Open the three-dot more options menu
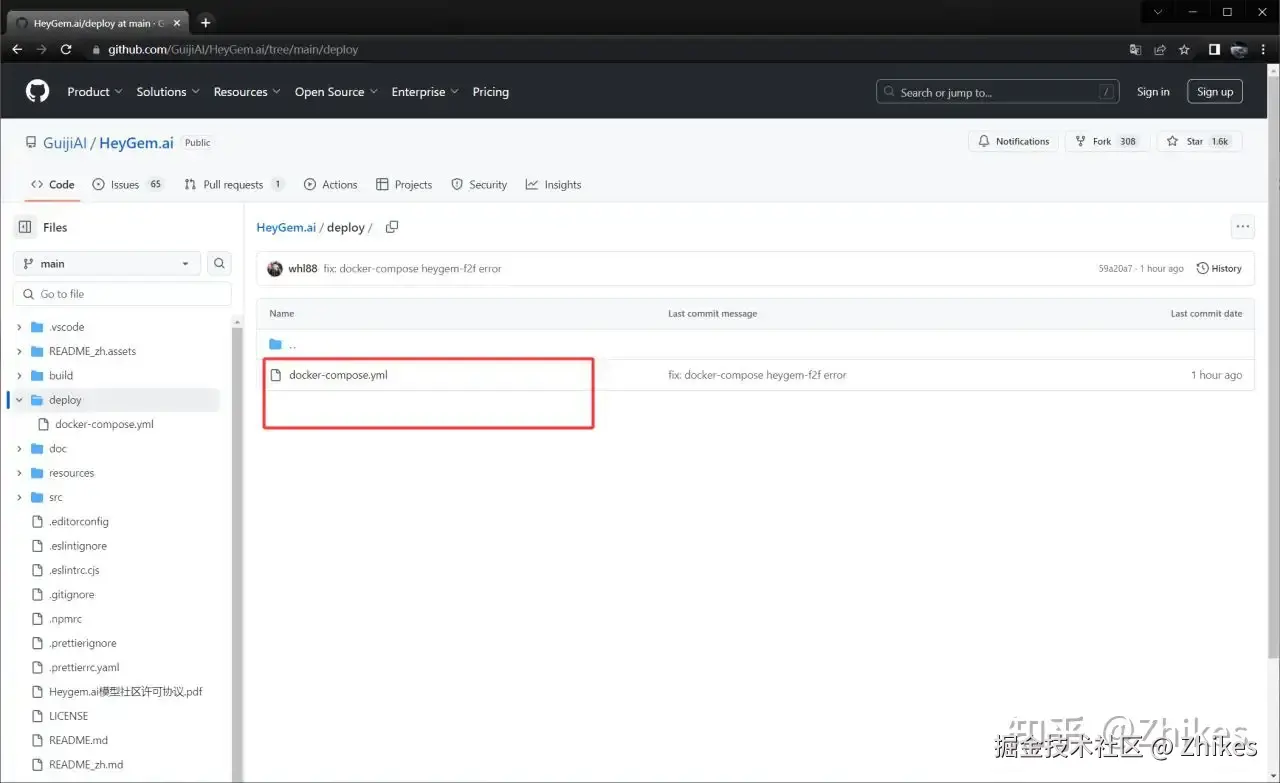Viewport: 1280px width, 783px height. point(1243,227)
